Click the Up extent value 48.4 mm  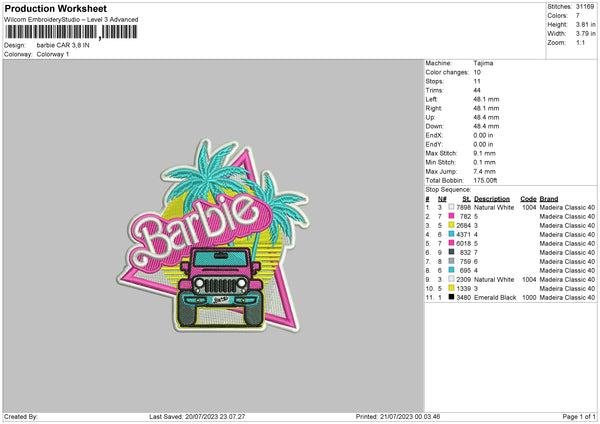486,117
